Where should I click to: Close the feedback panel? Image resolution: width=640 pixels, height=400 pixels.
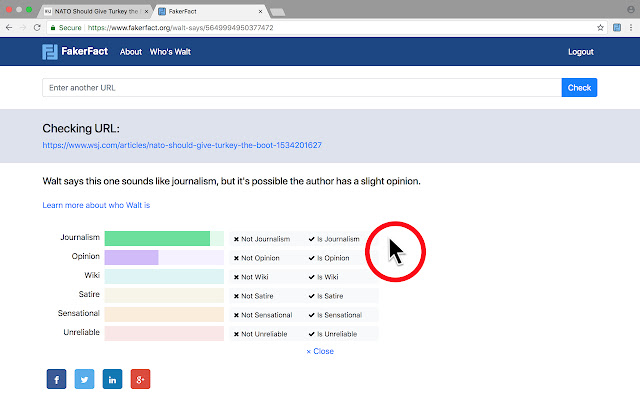tap(320, 351)
